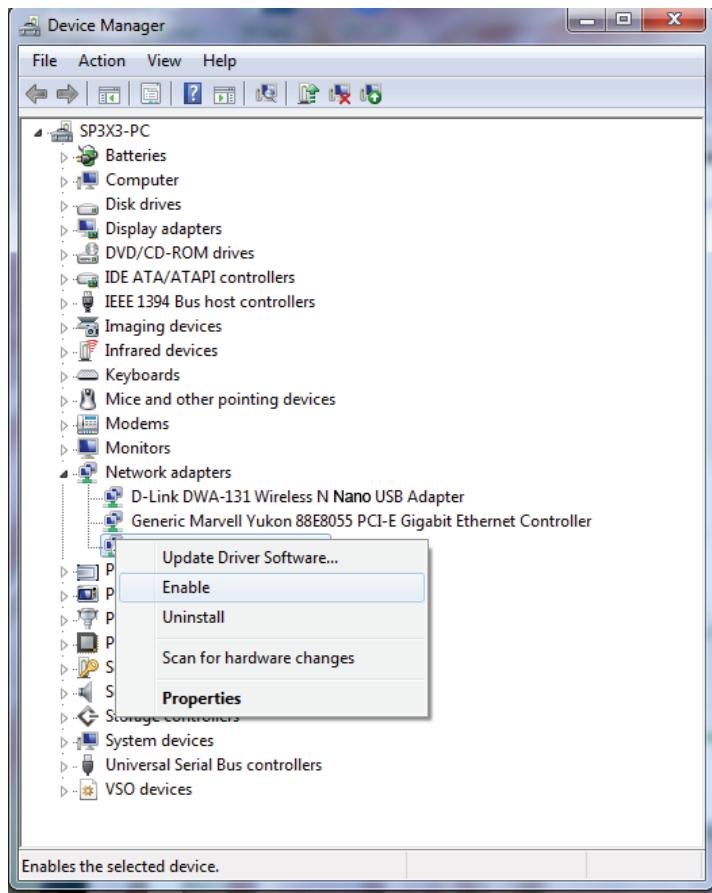The image size is (712, 893).
Task: Expand IEEE 1394 Bus host controllers
Action: (x=64, y=303)
